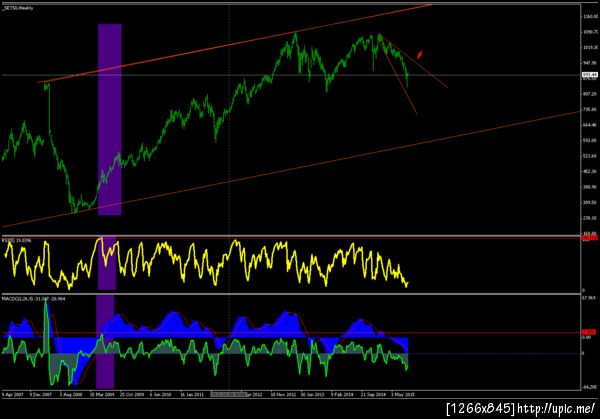Select the MACD(12,26,9) indicator label
The image size is (600, 419).
(34, 298)
